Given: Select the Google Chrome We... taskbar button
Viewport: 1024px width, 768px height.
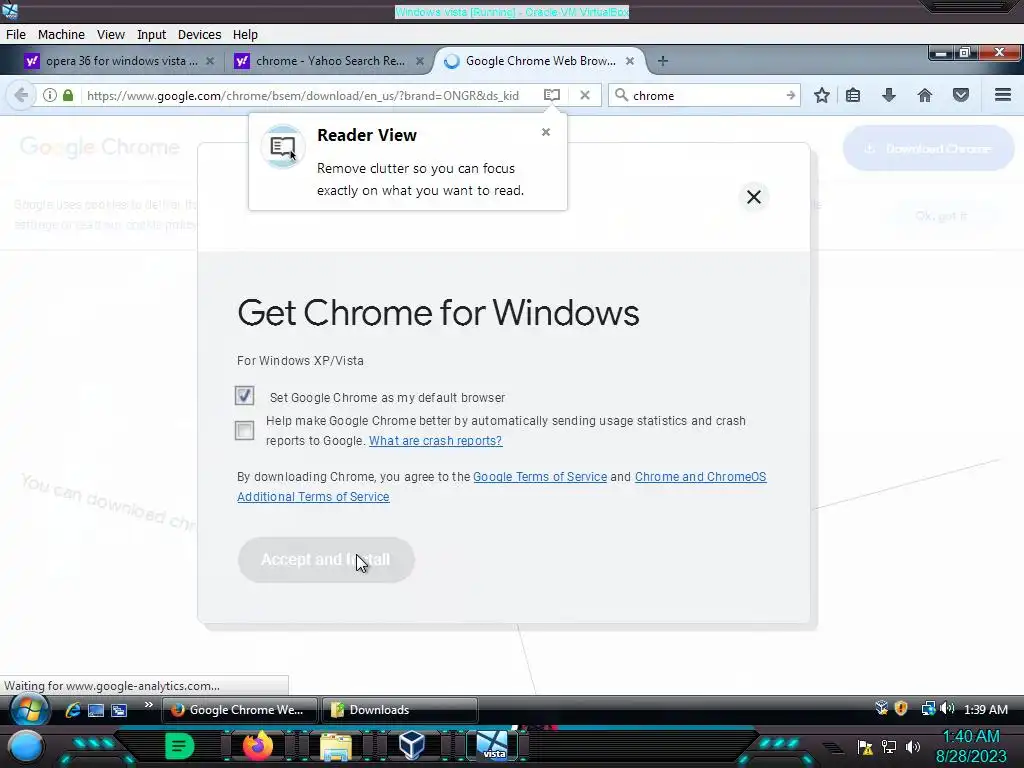Looking at the screenshot, I should 240,710.
